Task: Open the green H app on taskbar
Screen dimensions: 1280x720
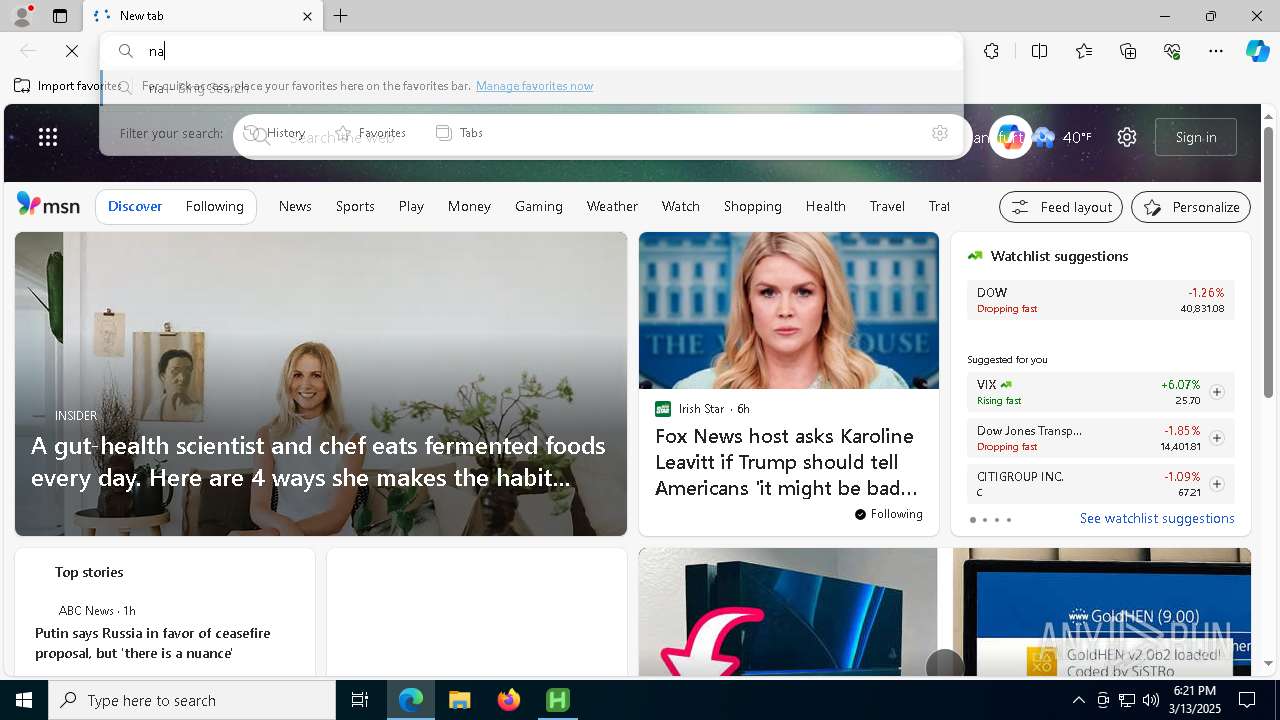Action: (x=558, y=700)
